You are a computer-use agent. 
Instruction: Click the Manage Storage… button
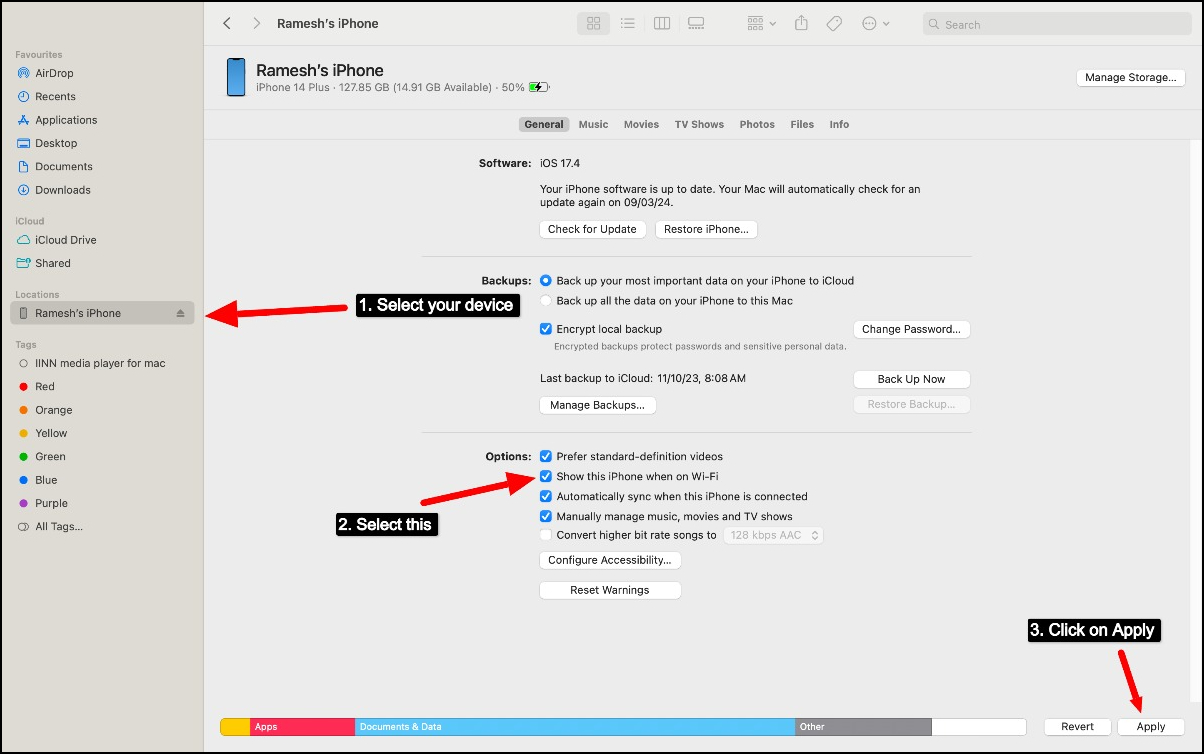click(x=1131, y=77)
